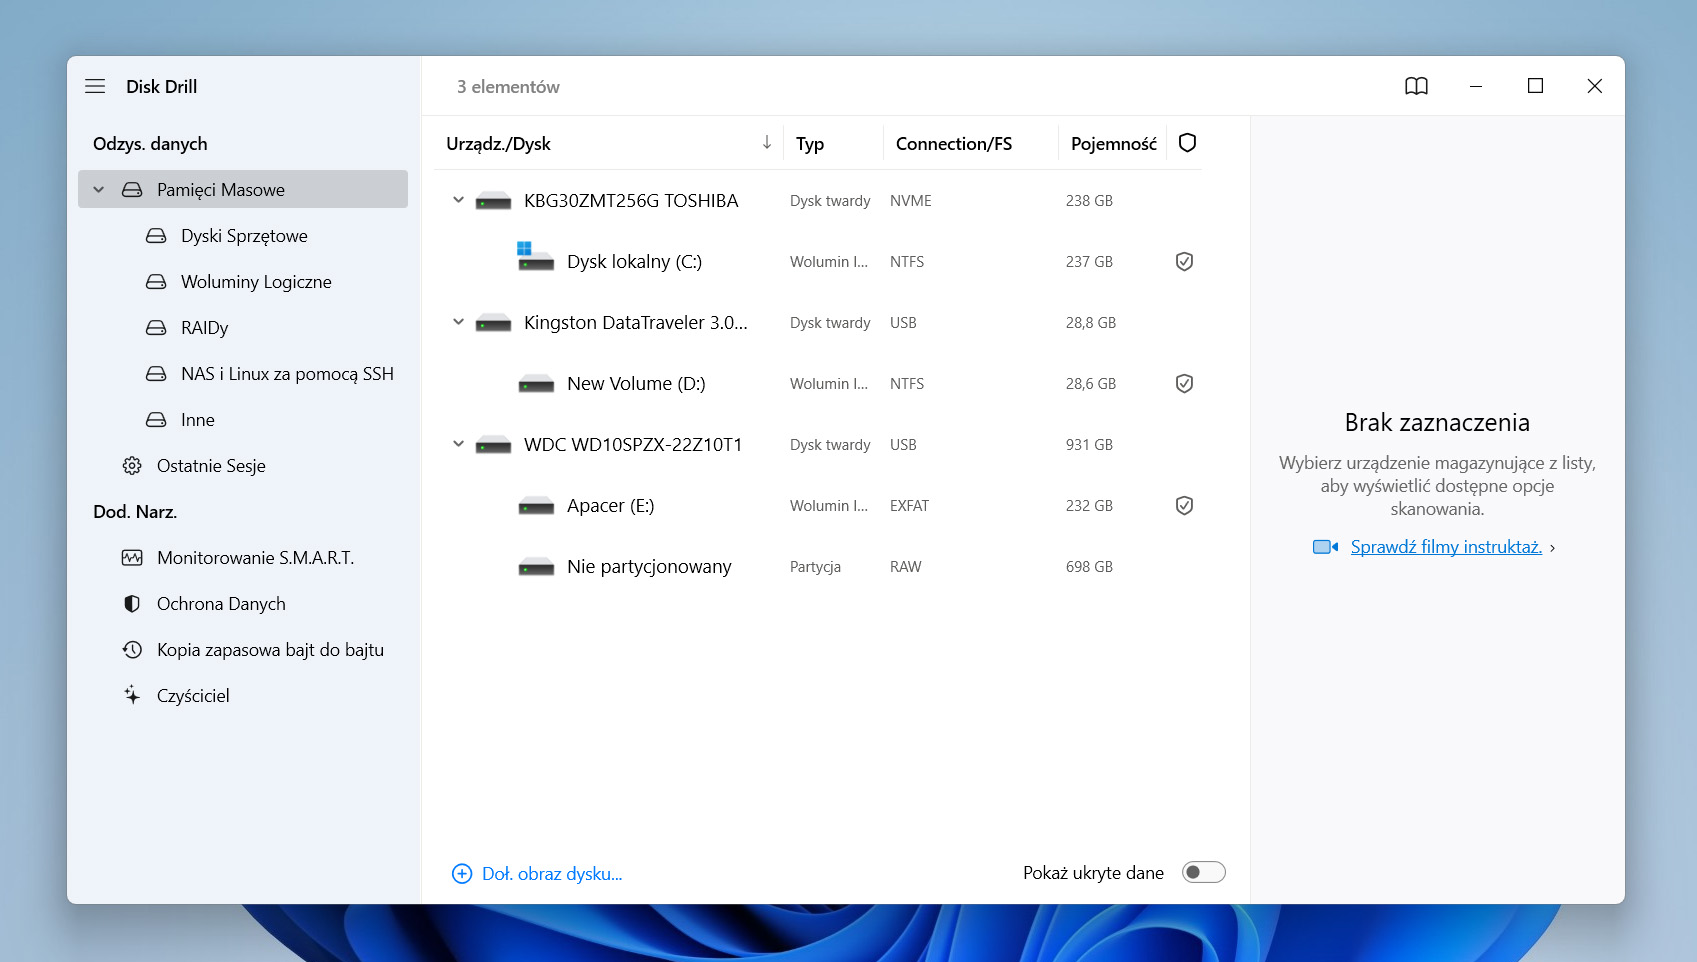Click RAIDy label in sidebar
This screenshot has width=1697, height=962.
tap(204, 328)
